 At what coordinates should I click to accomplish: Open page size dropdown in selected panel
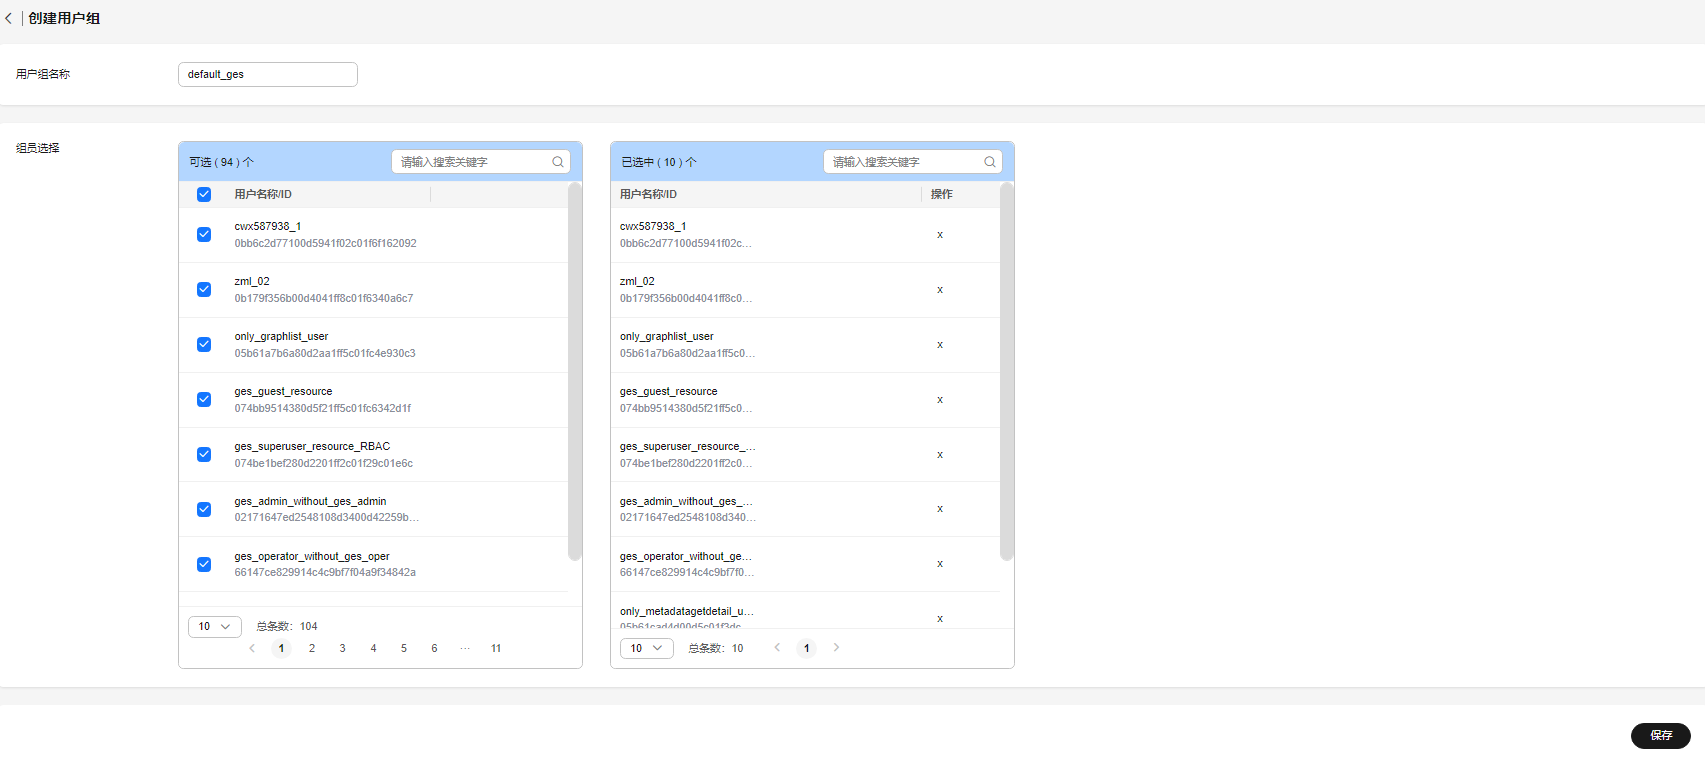[647, 648]
